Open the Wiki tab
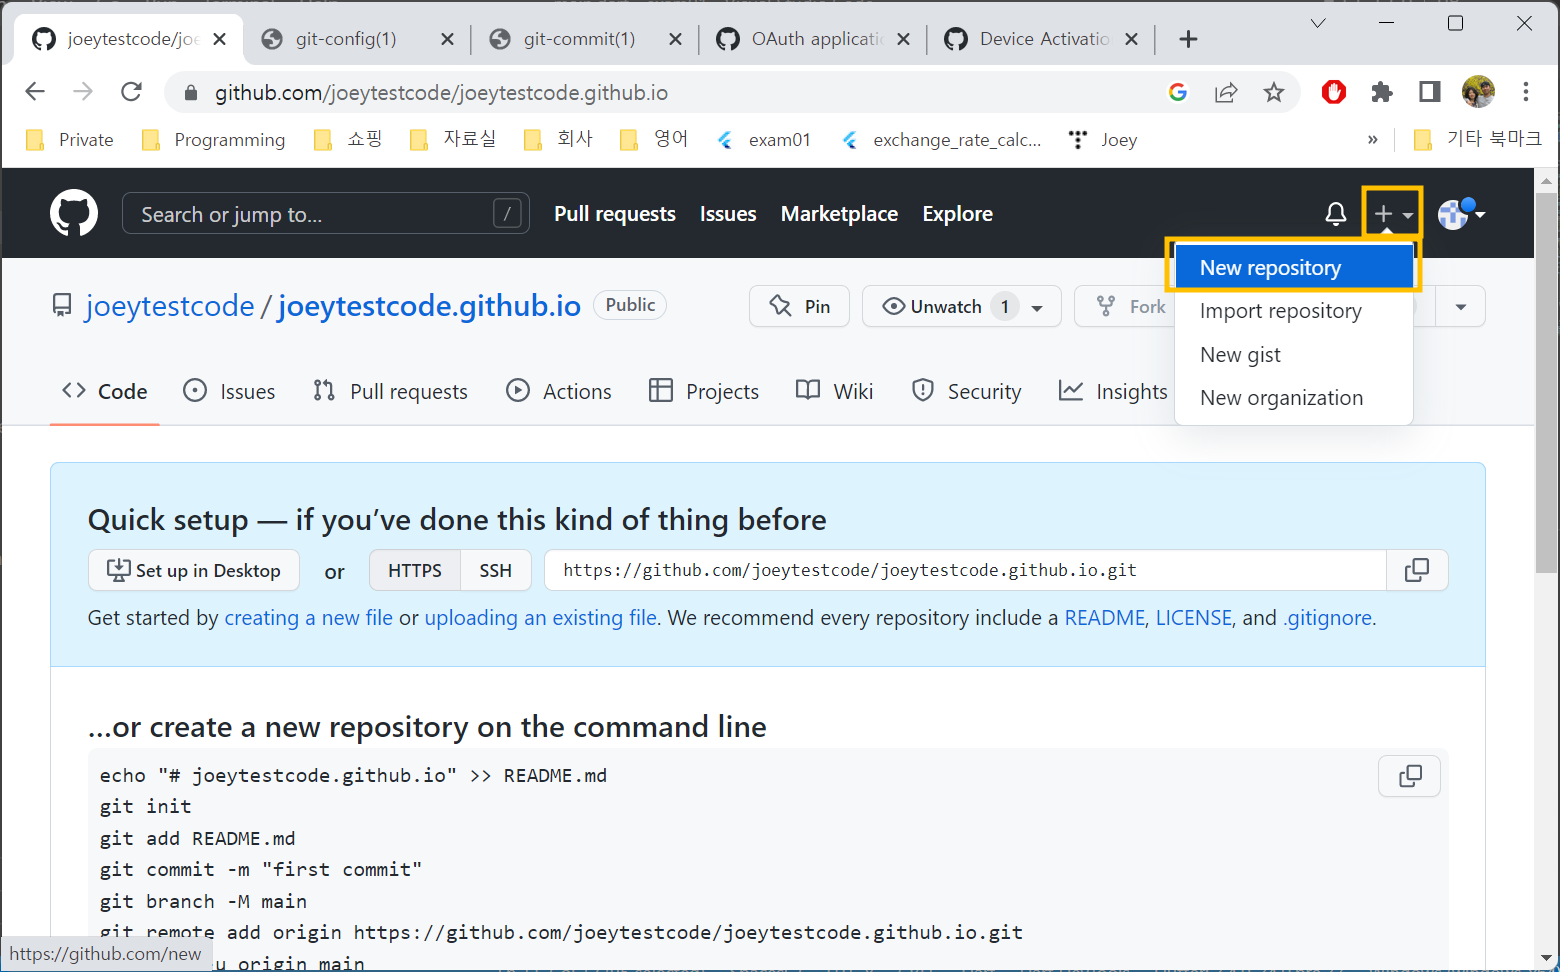Screen dimensions: 1560x972 pyautogui.click(x=835, y=392)
